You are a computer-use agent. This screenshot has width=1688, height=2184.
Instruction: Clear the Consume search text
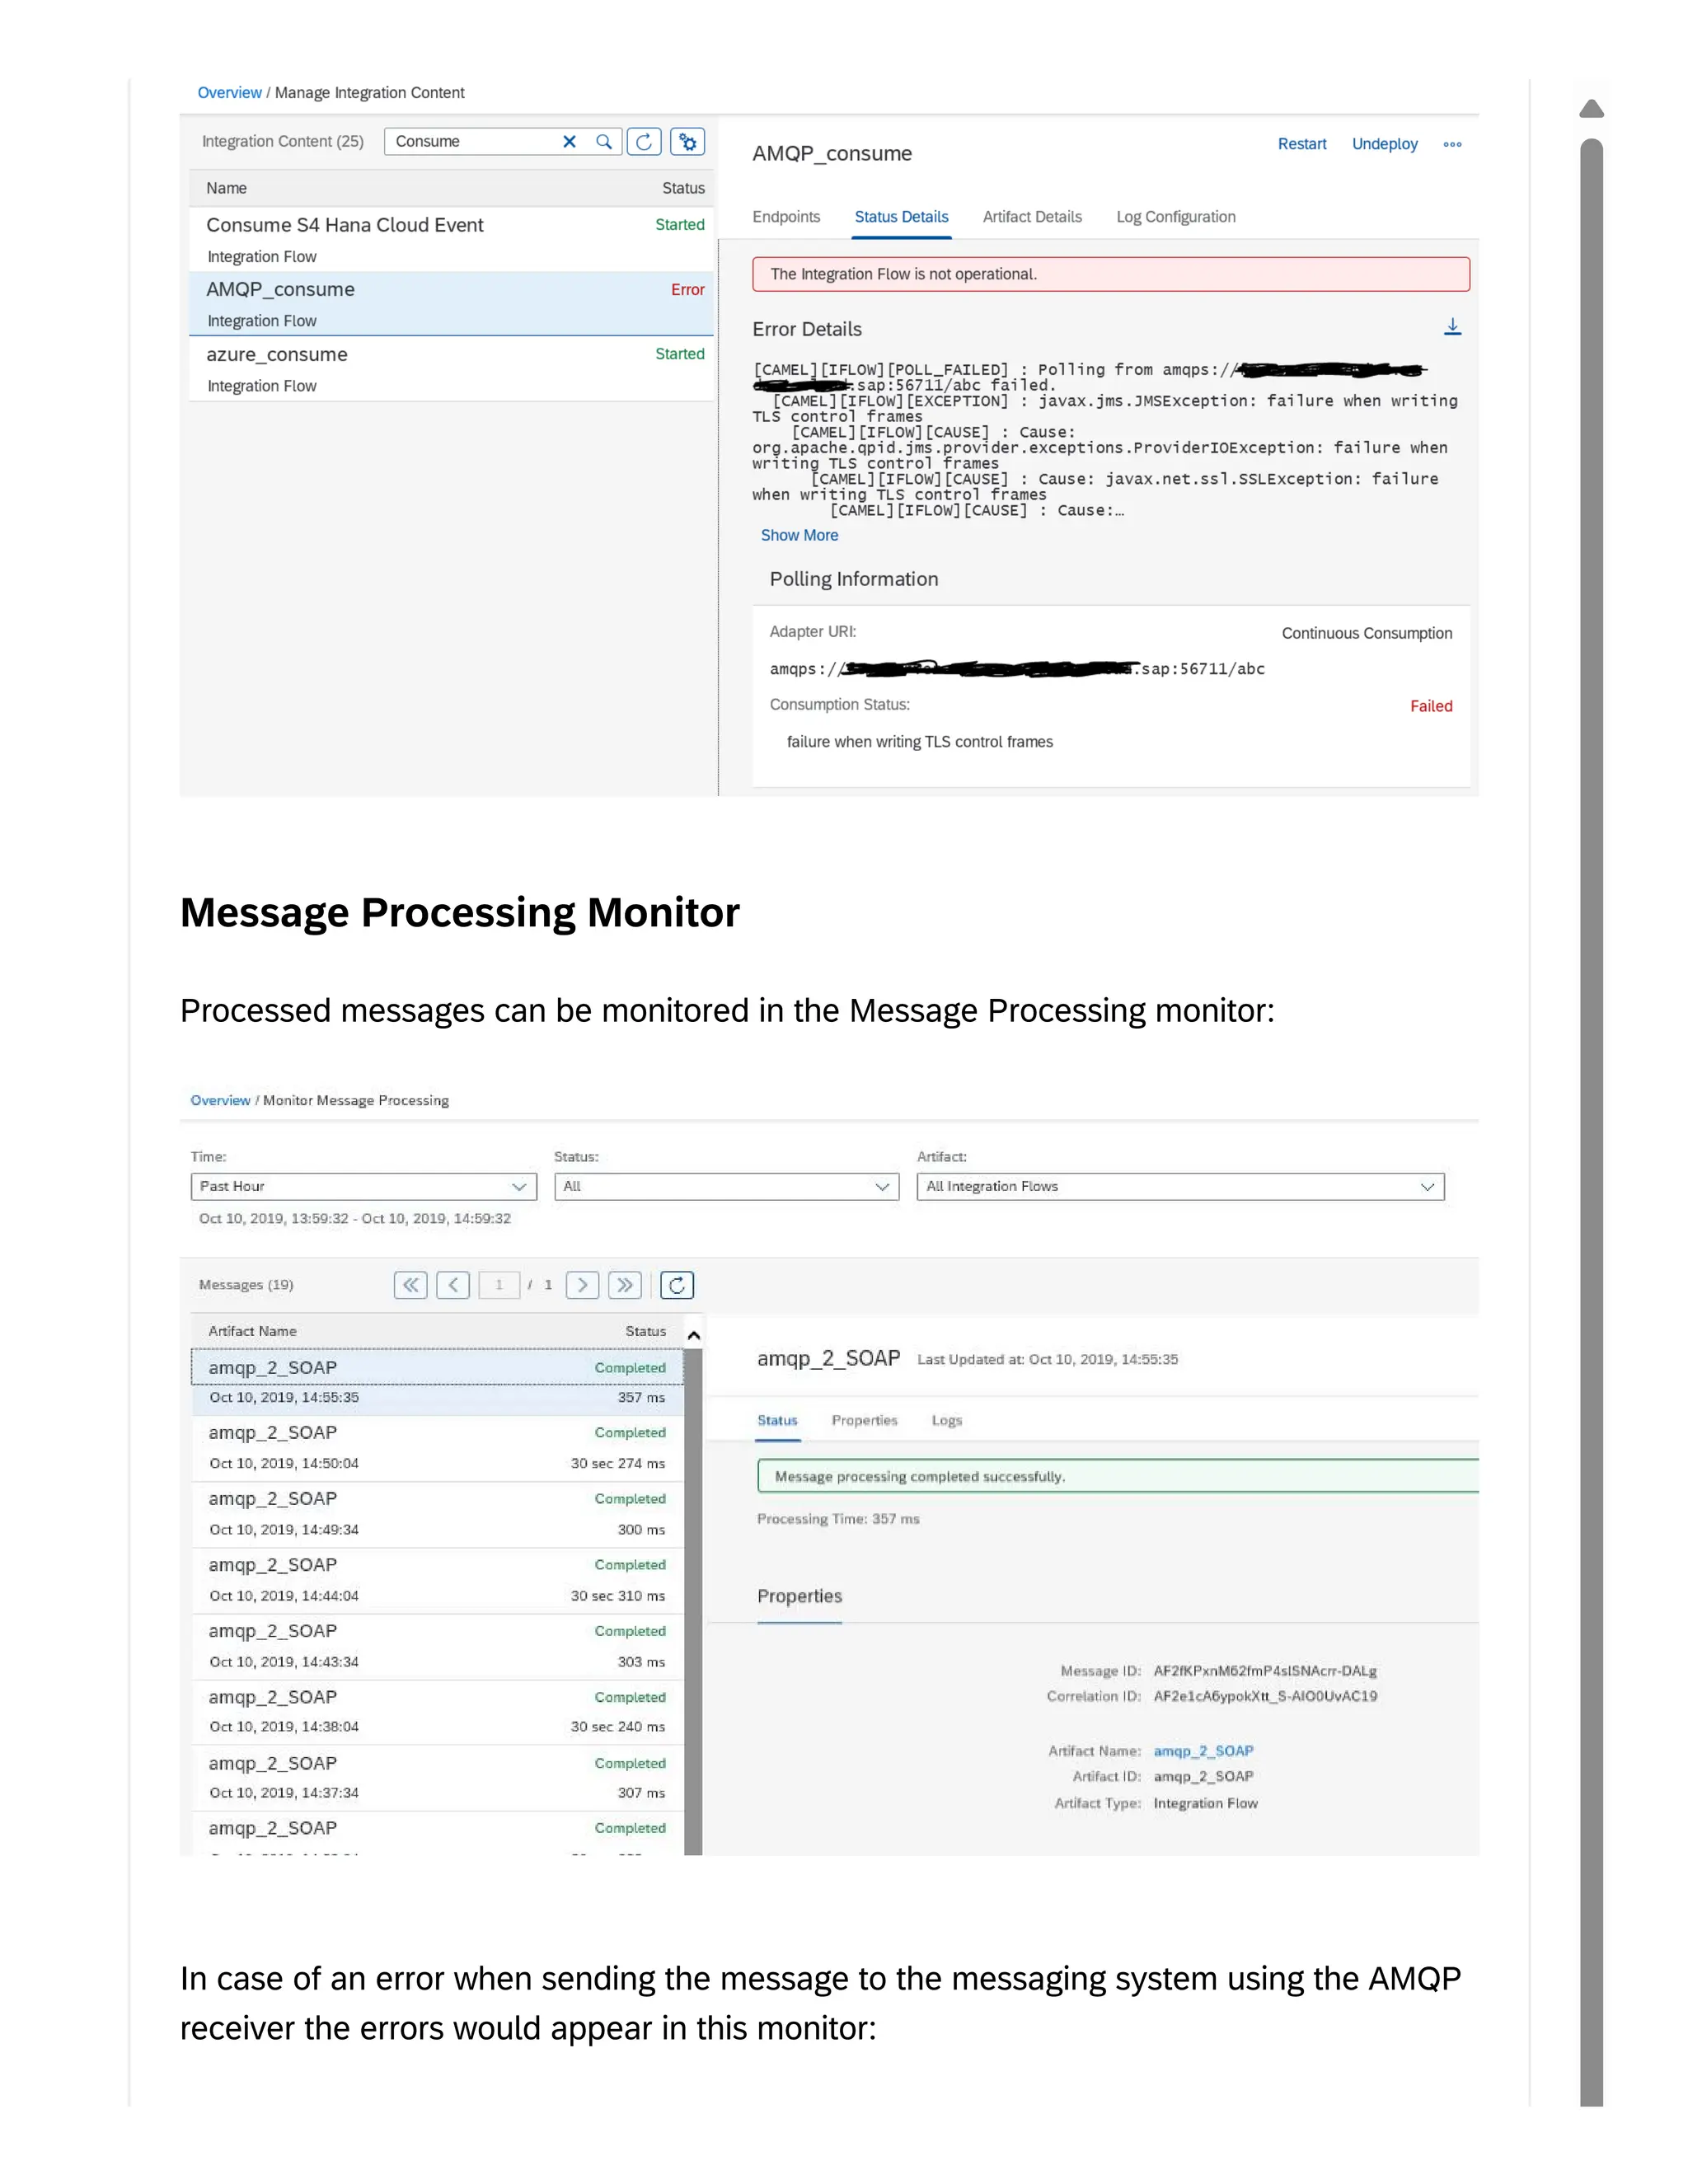point(569,142)
